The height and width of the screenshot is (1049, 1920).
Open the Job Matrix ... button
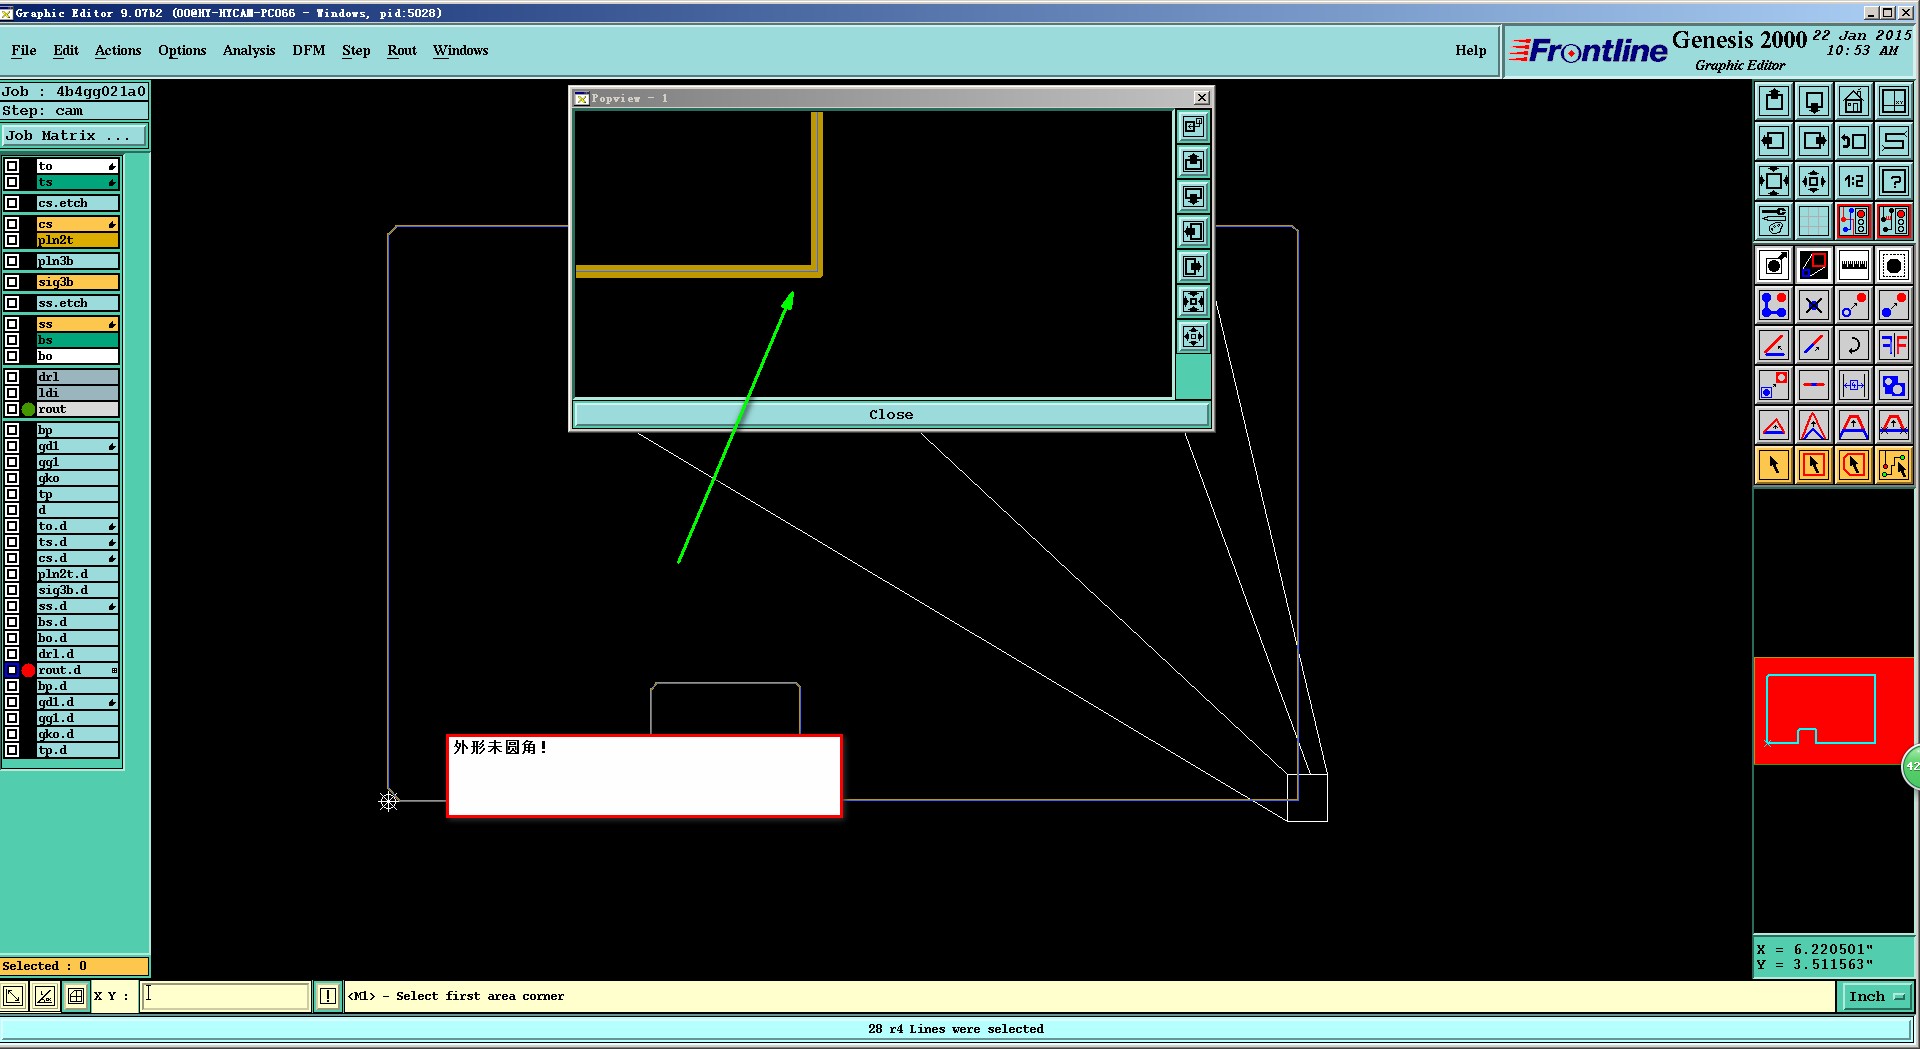[x=75, y=135]
